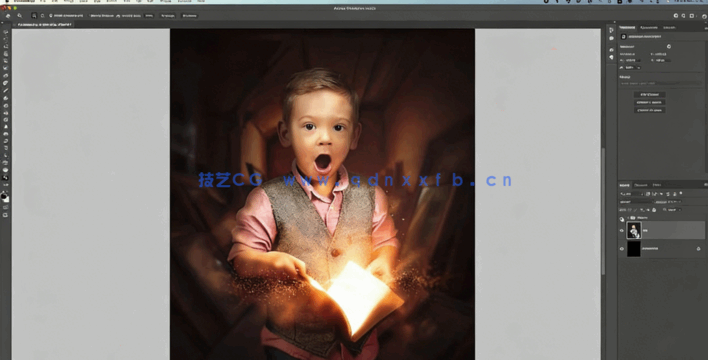708x360 pixels.
Task: Toggle visibility of the layer group
Action: pos(622,219)
